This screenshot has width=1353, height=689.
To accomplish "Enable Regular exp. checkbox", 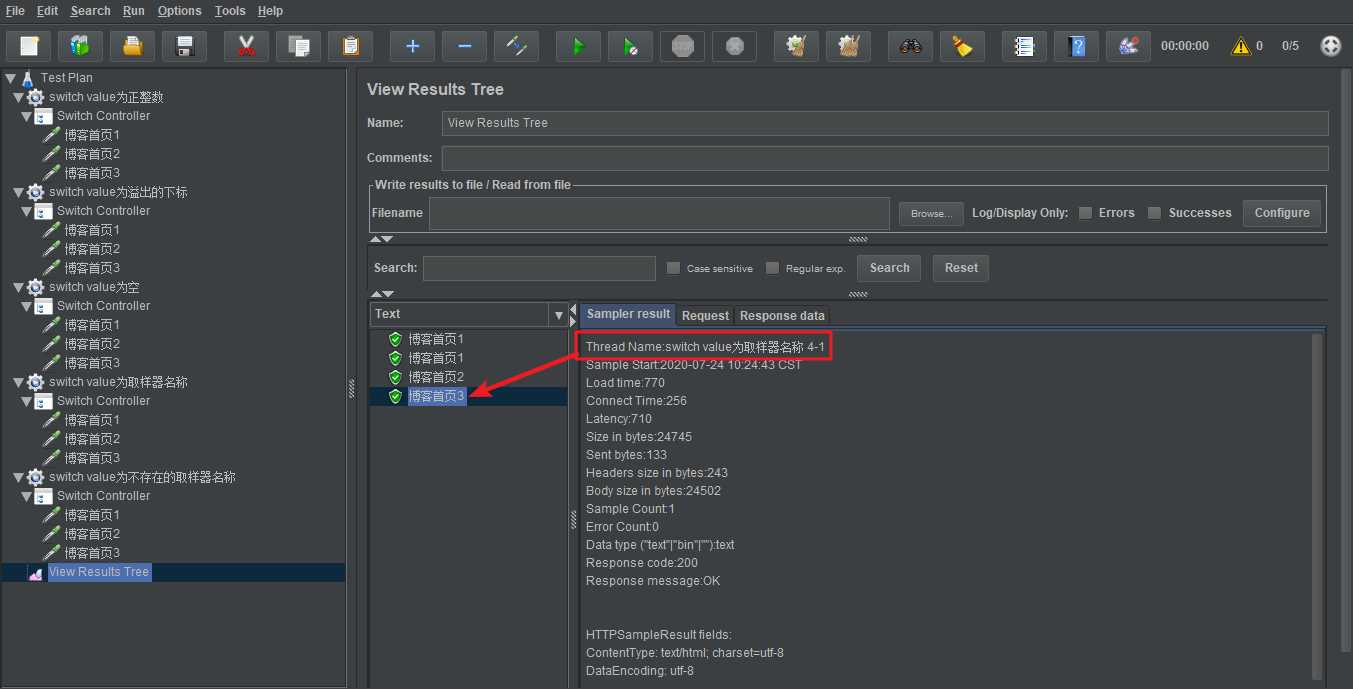I will pos(772,268).
